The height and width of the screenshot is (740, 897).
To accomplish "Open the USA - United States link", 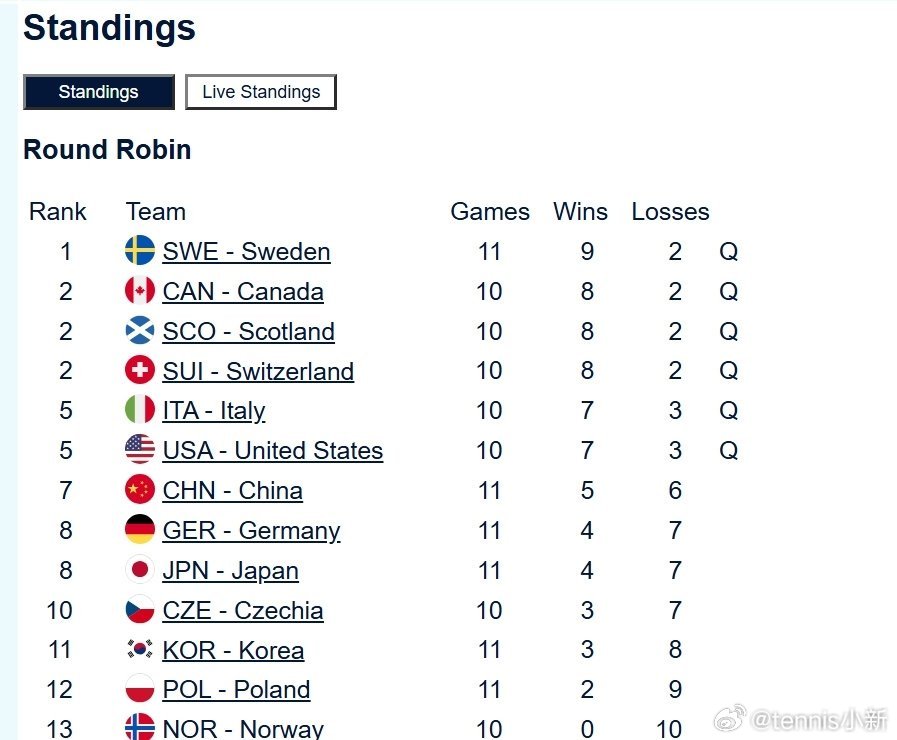I will [x=272, y=451].
